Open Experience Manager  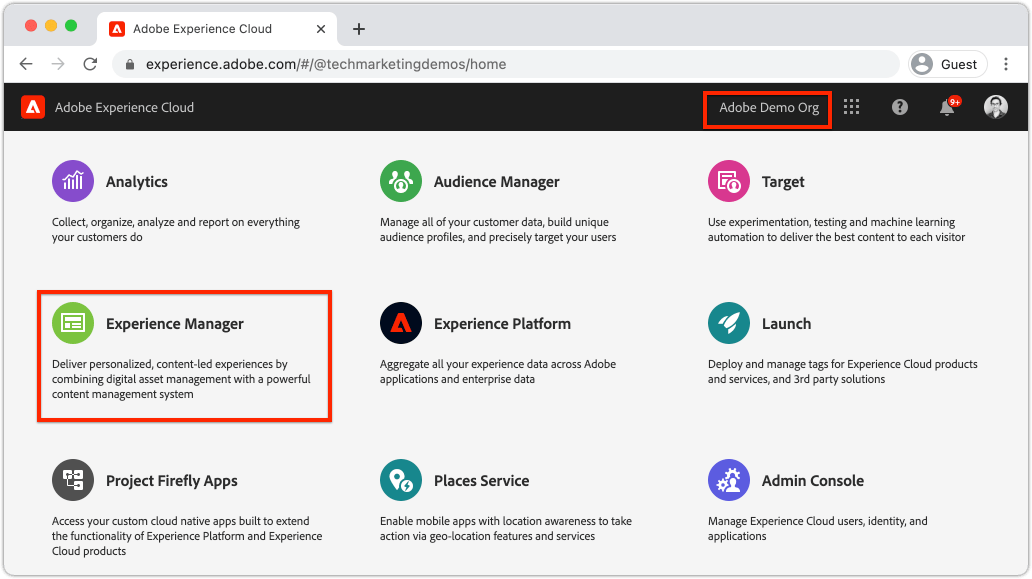click(176, 324)
